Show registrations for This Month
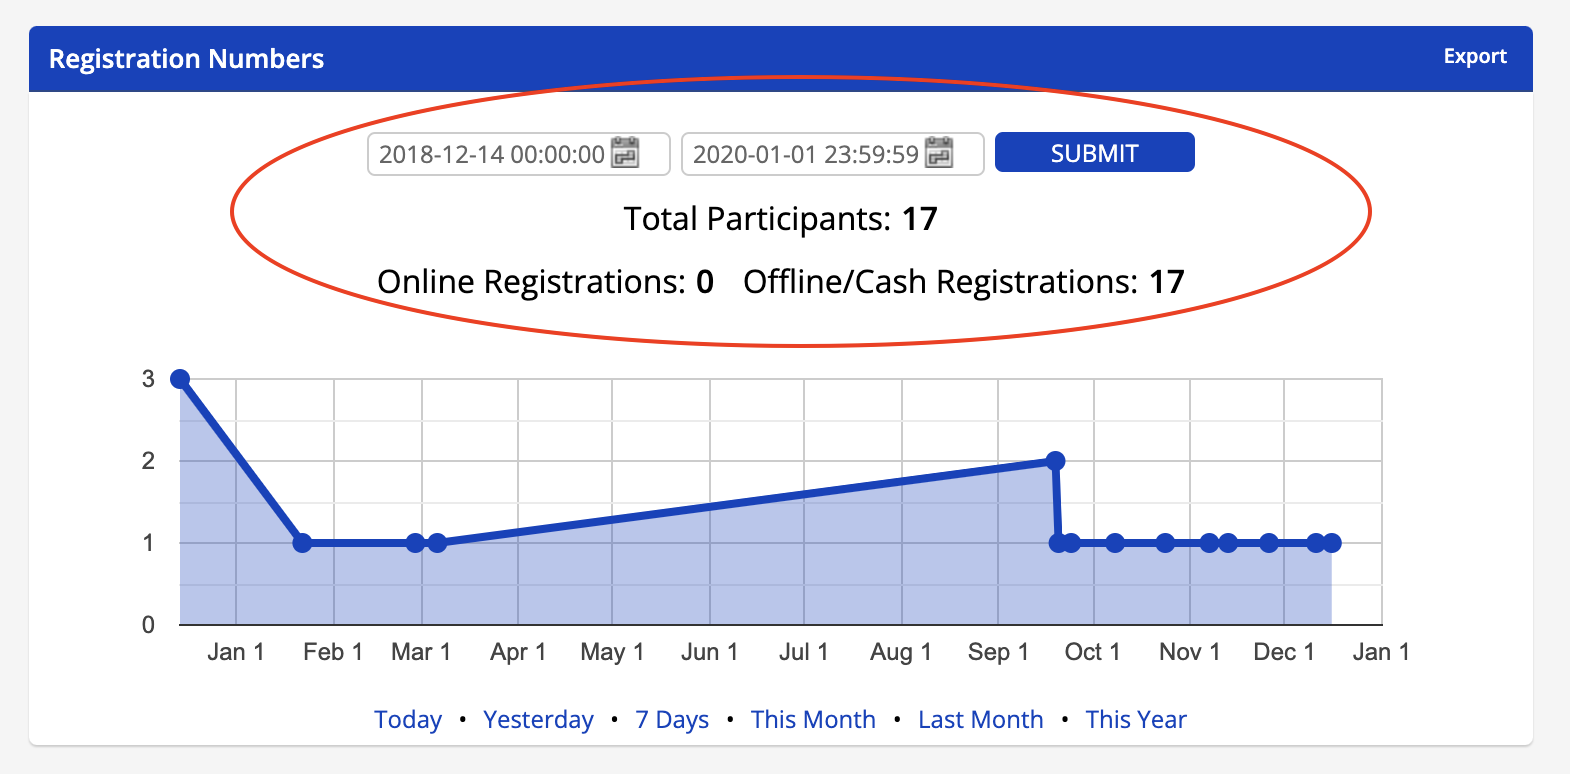Screen dimensions: 1570x774 click(813, 720)
